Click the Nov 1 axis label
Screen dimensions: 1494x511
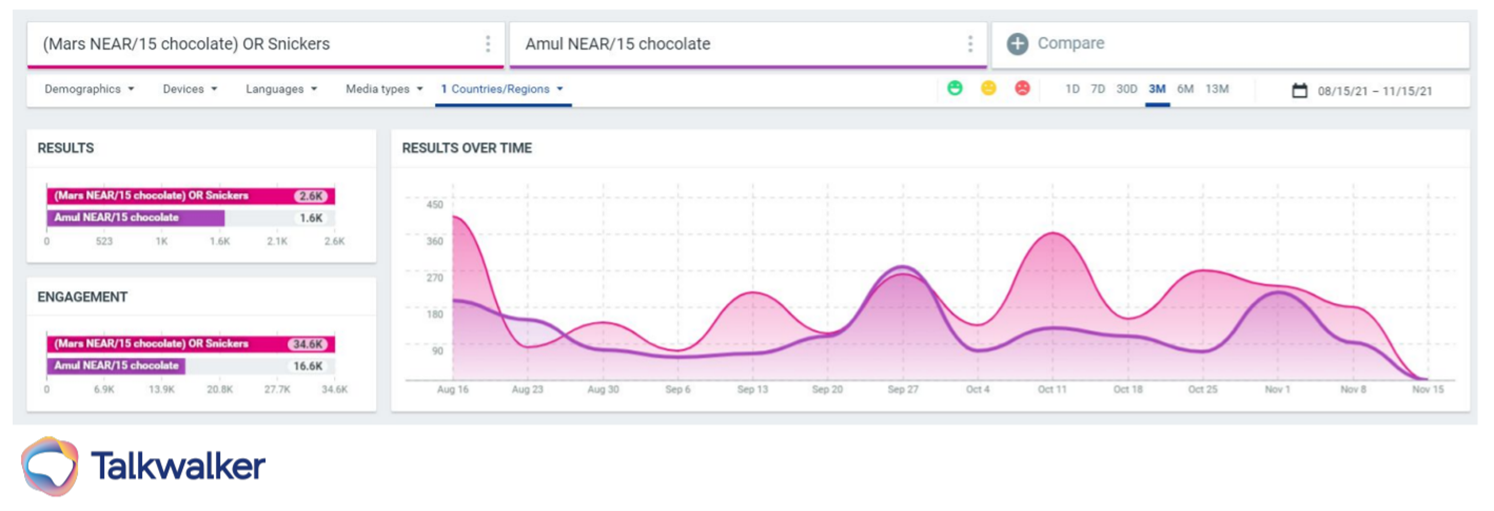click(x=1278, y=390)
